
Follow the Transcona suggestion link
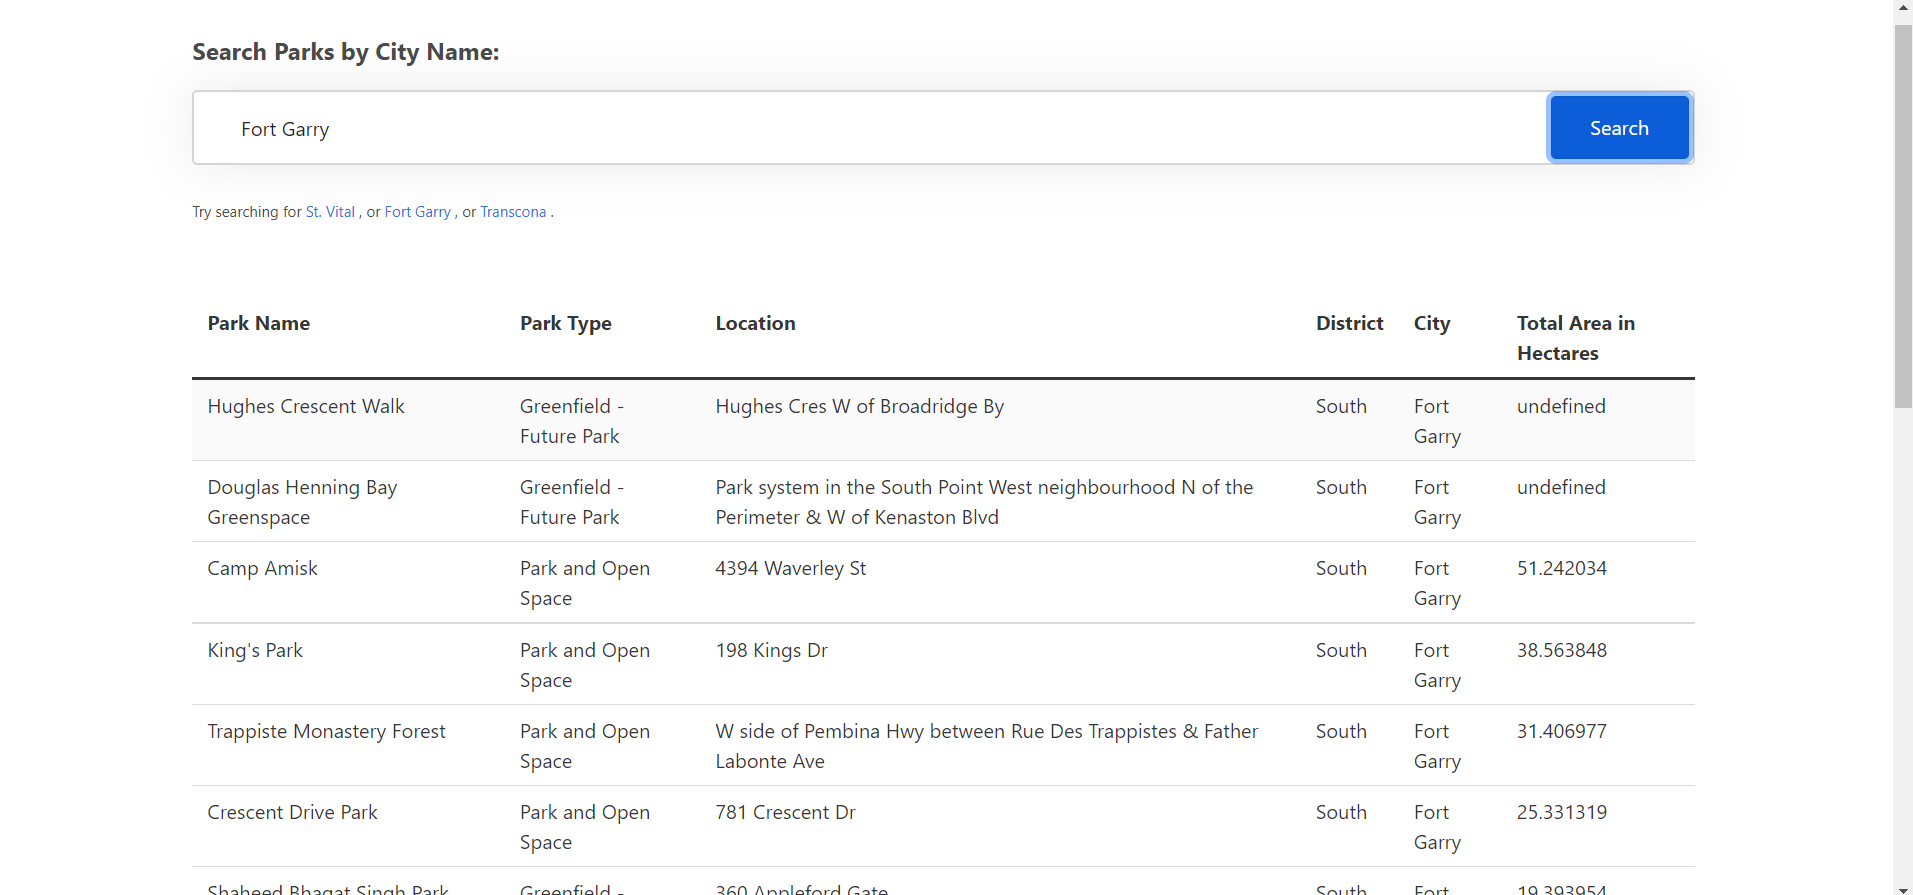(513, 212)
